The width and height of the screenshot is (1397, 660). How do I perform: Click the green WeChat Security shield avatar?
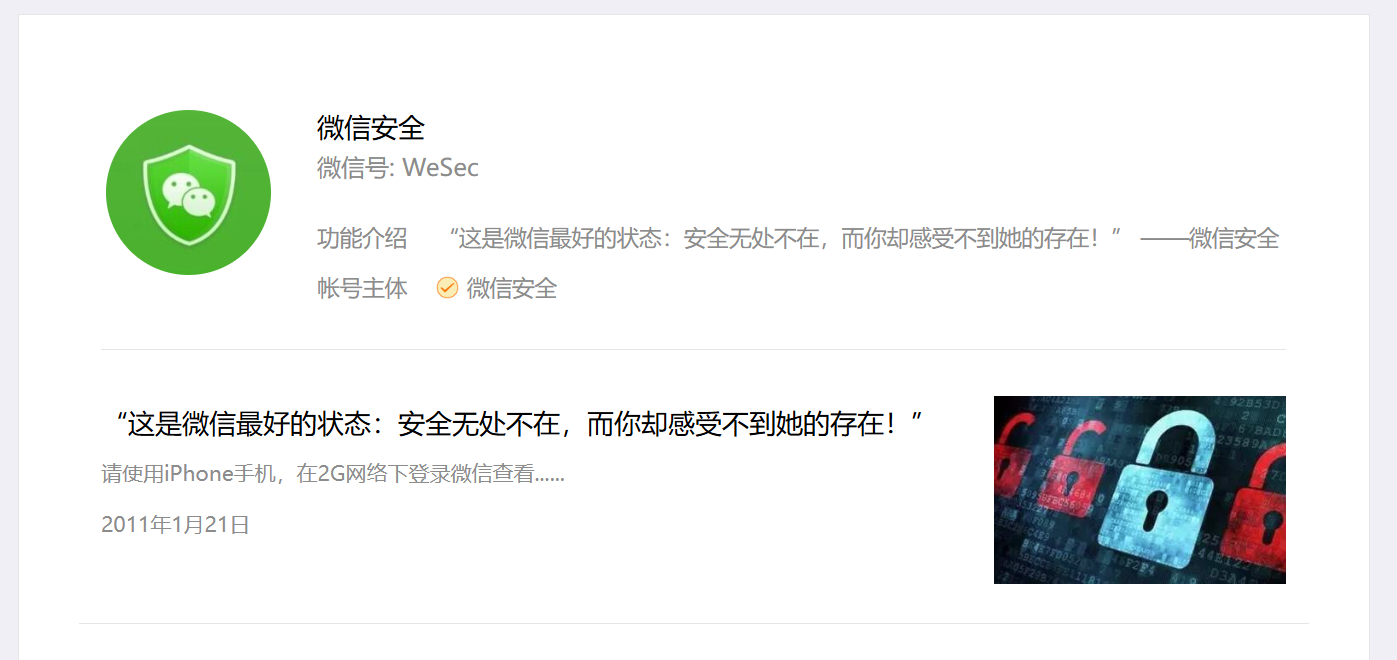[188, 192]
